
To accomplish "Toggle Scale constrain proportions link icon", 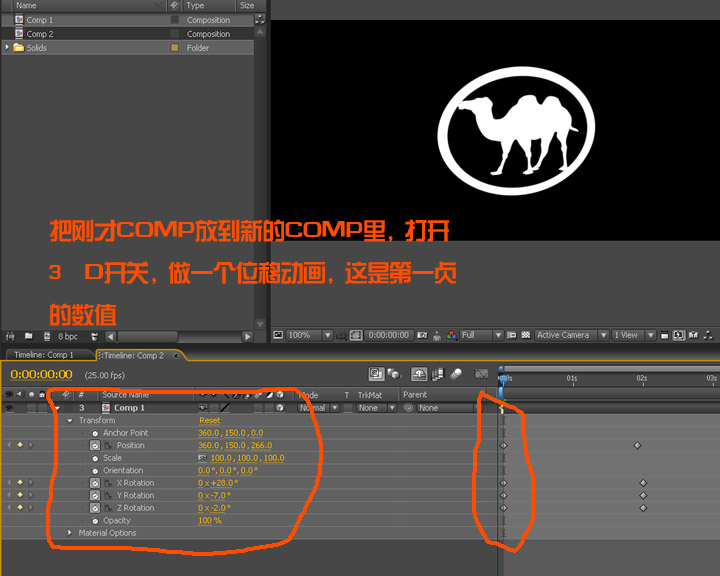I will (x=202, y=457).
